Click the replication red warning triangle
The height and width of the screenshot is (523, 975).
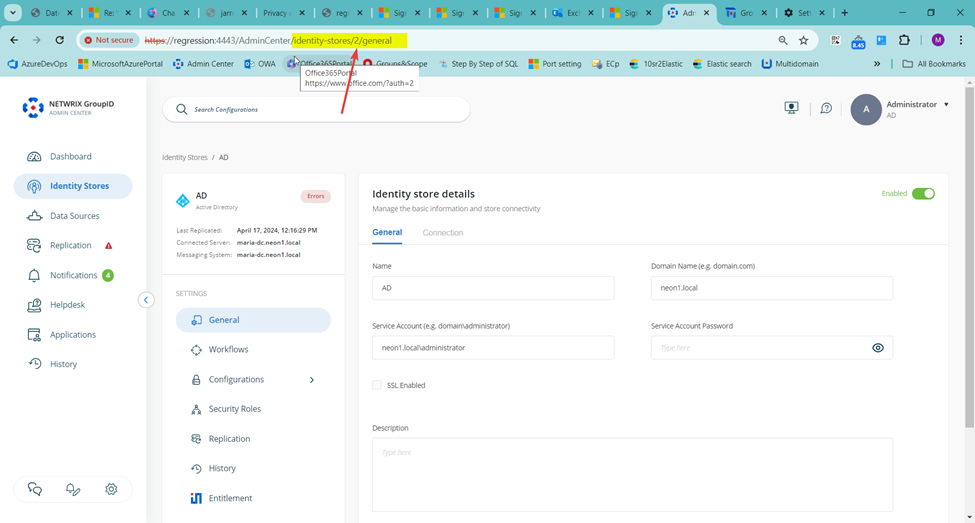(x=109, y=246)
